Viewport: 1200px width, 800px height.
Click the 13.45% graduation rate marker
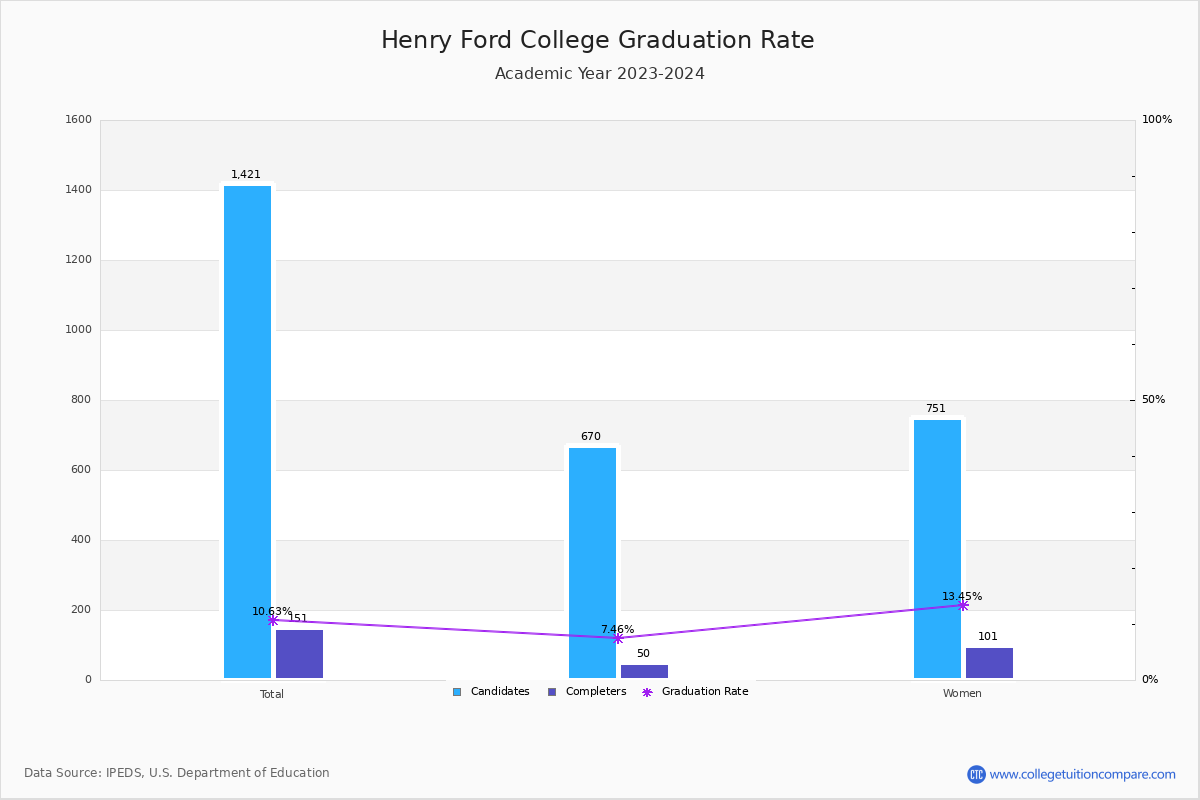click(x=963, y=605)
